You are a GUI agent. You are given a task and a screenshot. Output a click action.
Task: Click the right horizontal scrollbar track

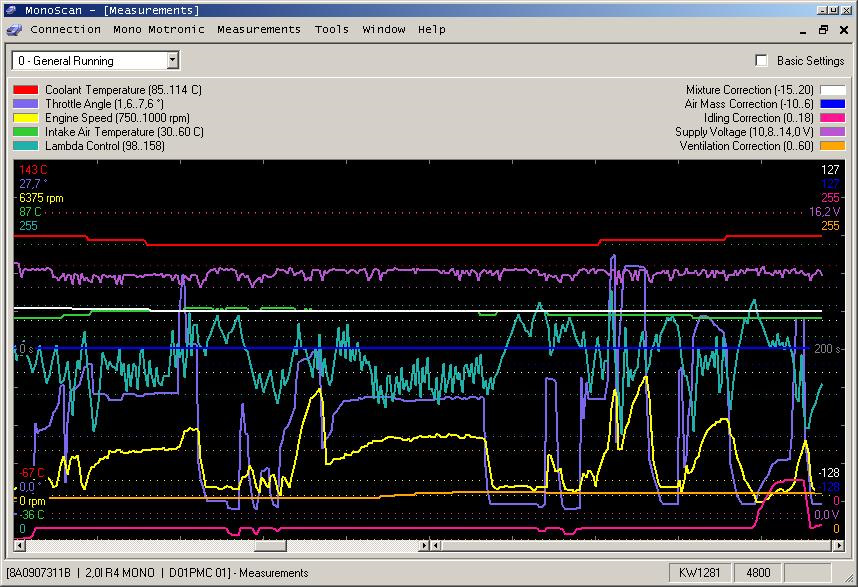(637, 545)
